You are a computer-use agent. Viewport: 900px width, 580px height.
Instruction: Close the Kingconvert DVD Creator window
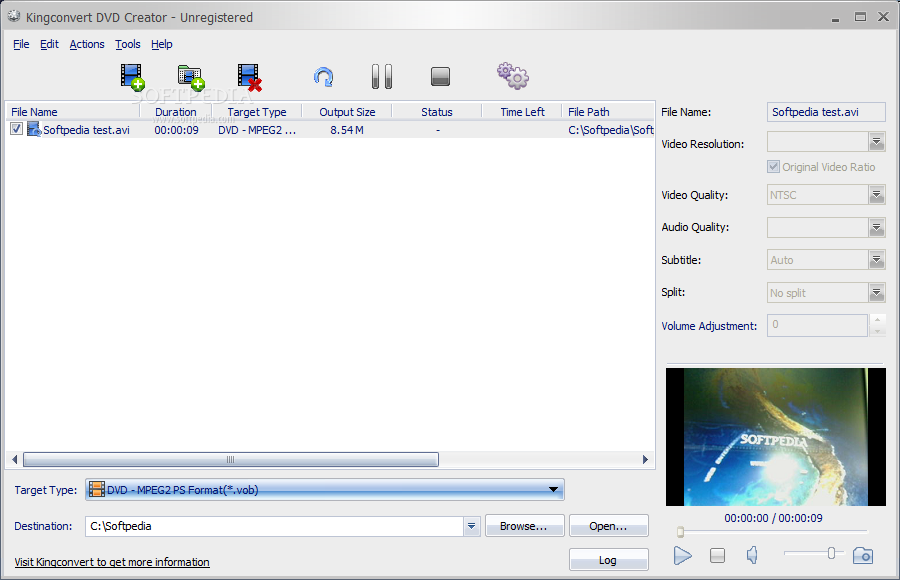883,17
